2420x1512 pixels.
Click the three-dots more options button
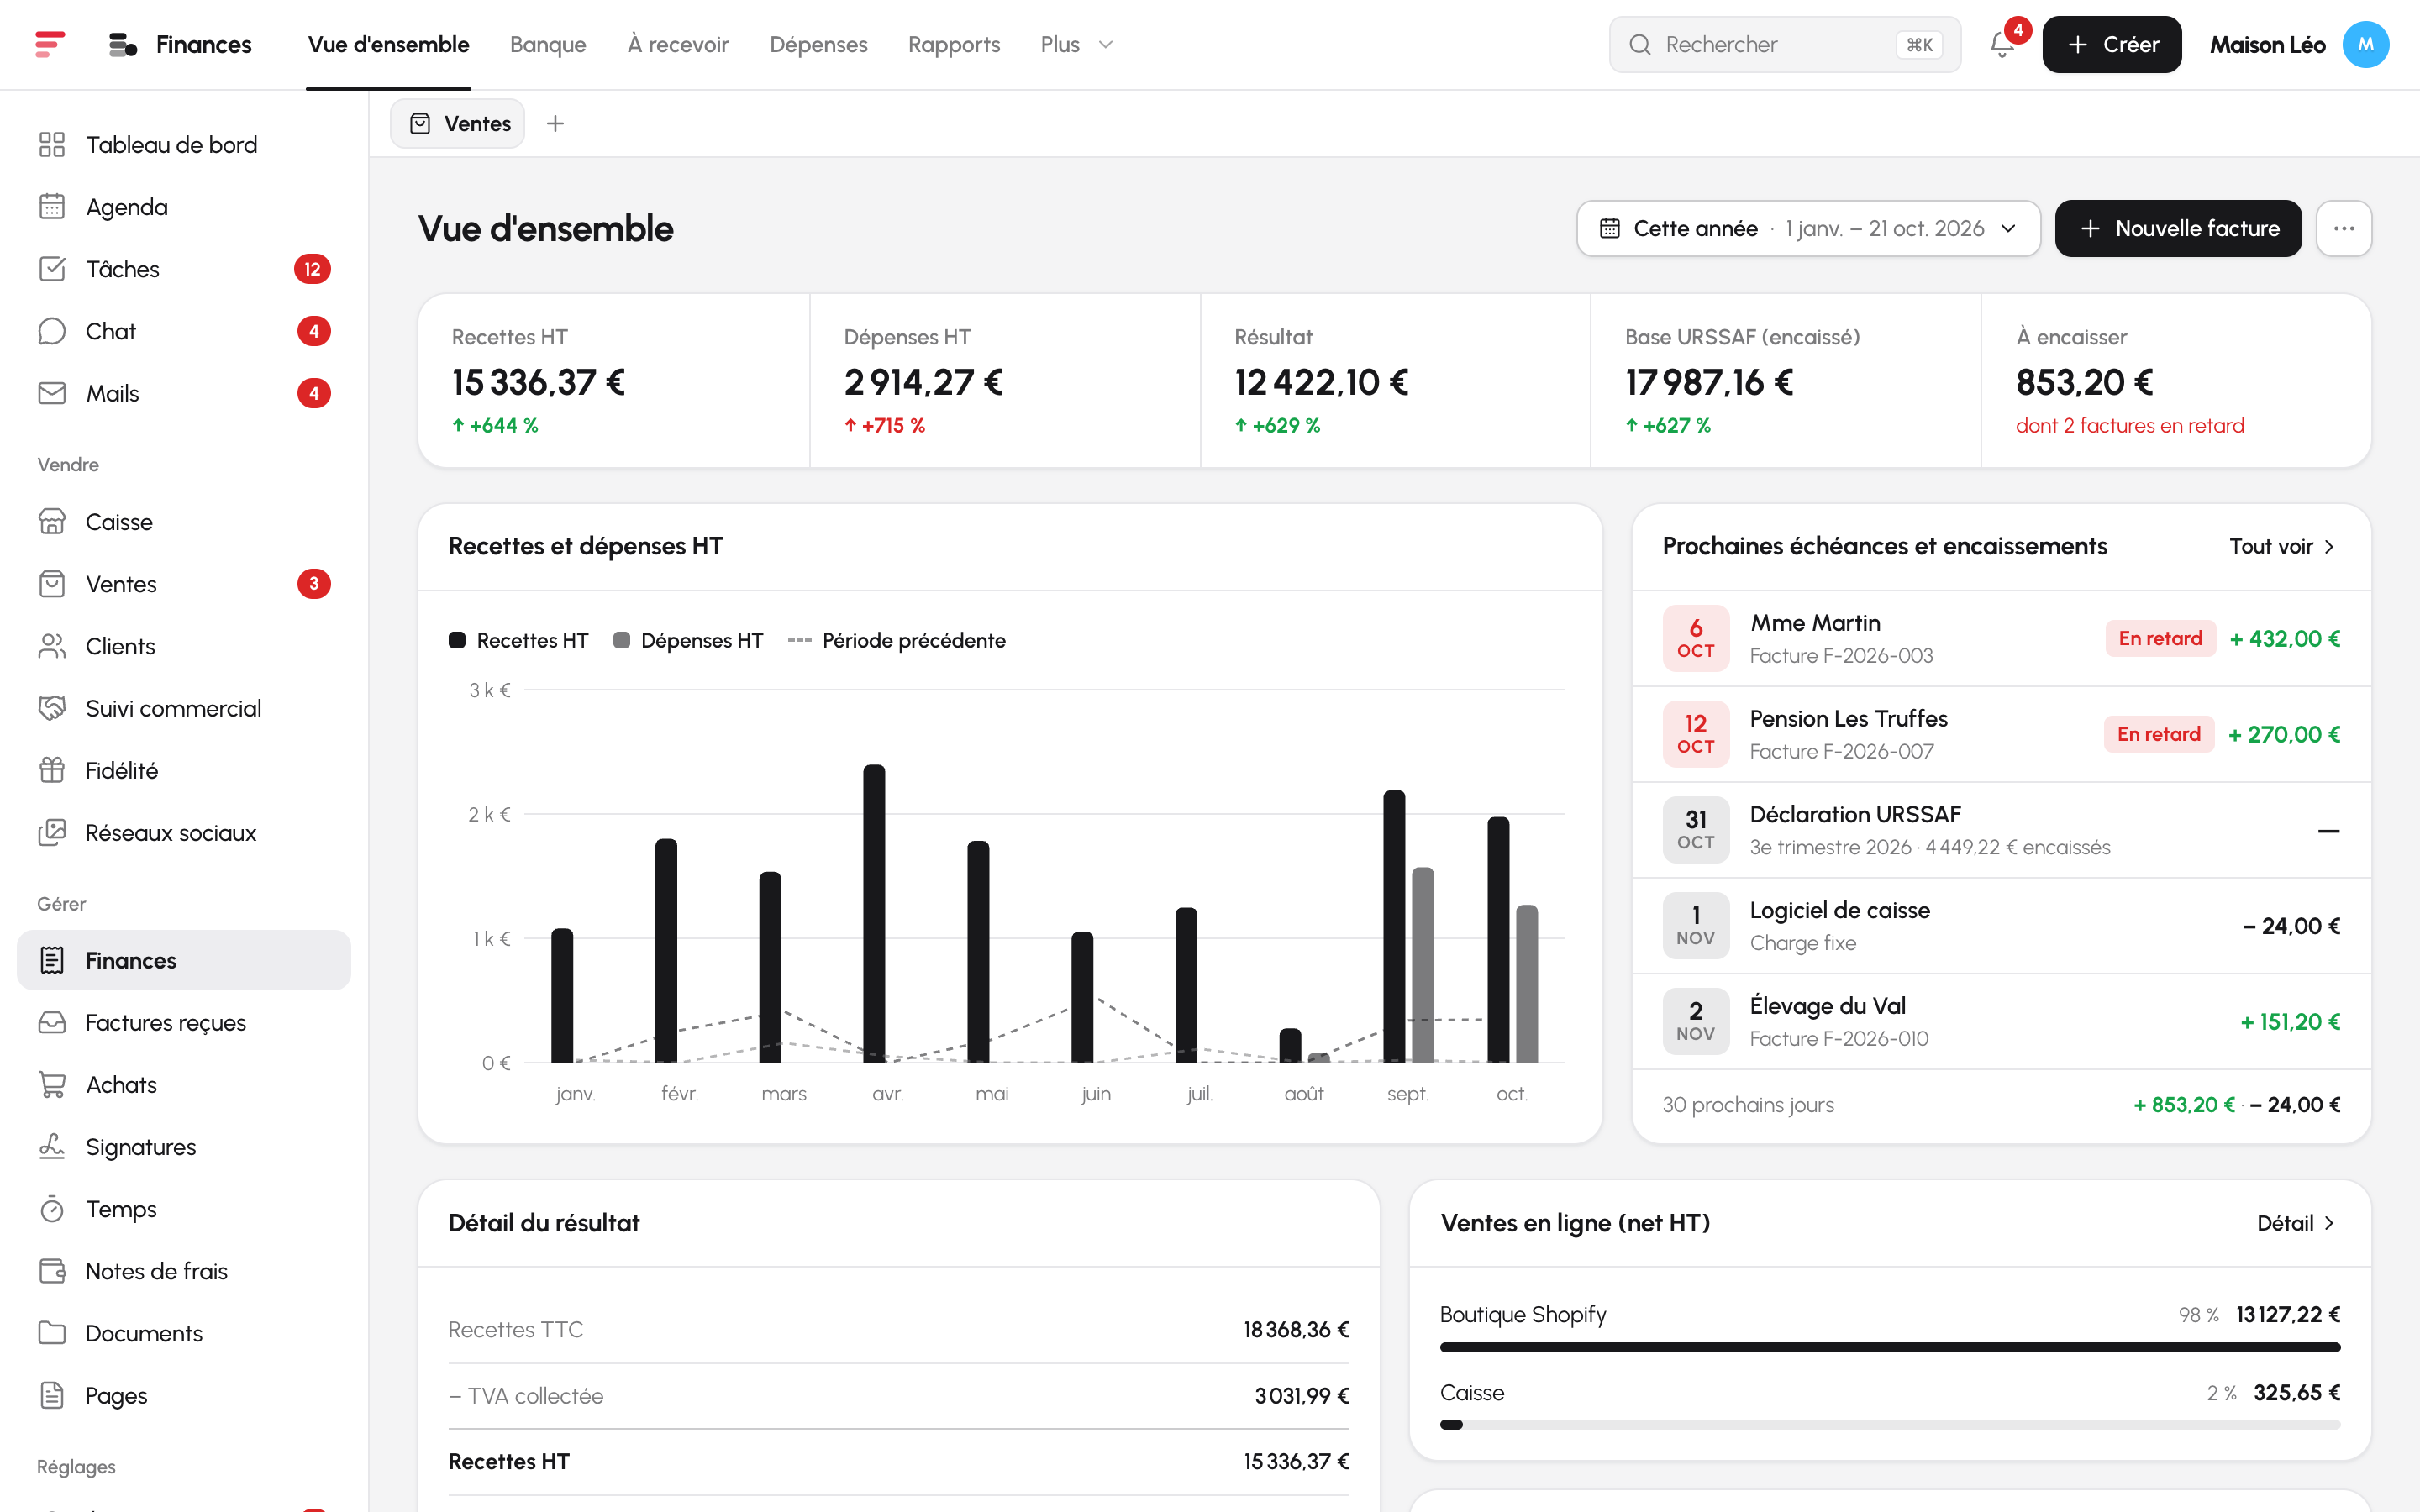2344,228
